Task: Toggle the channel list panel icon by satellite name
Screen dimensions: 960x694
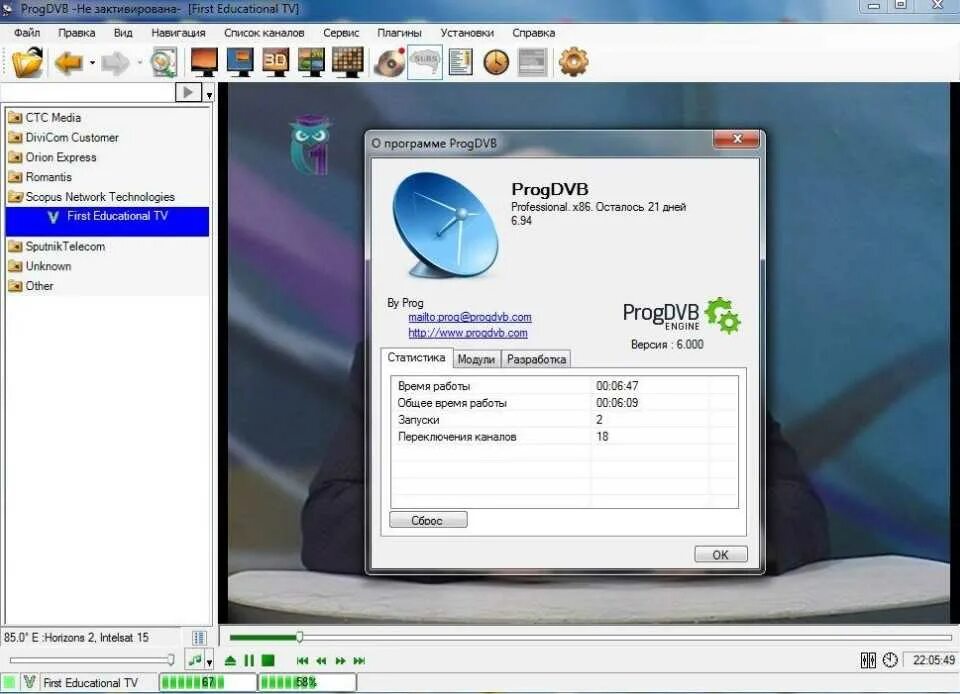Action: click(x=199, y=638)
